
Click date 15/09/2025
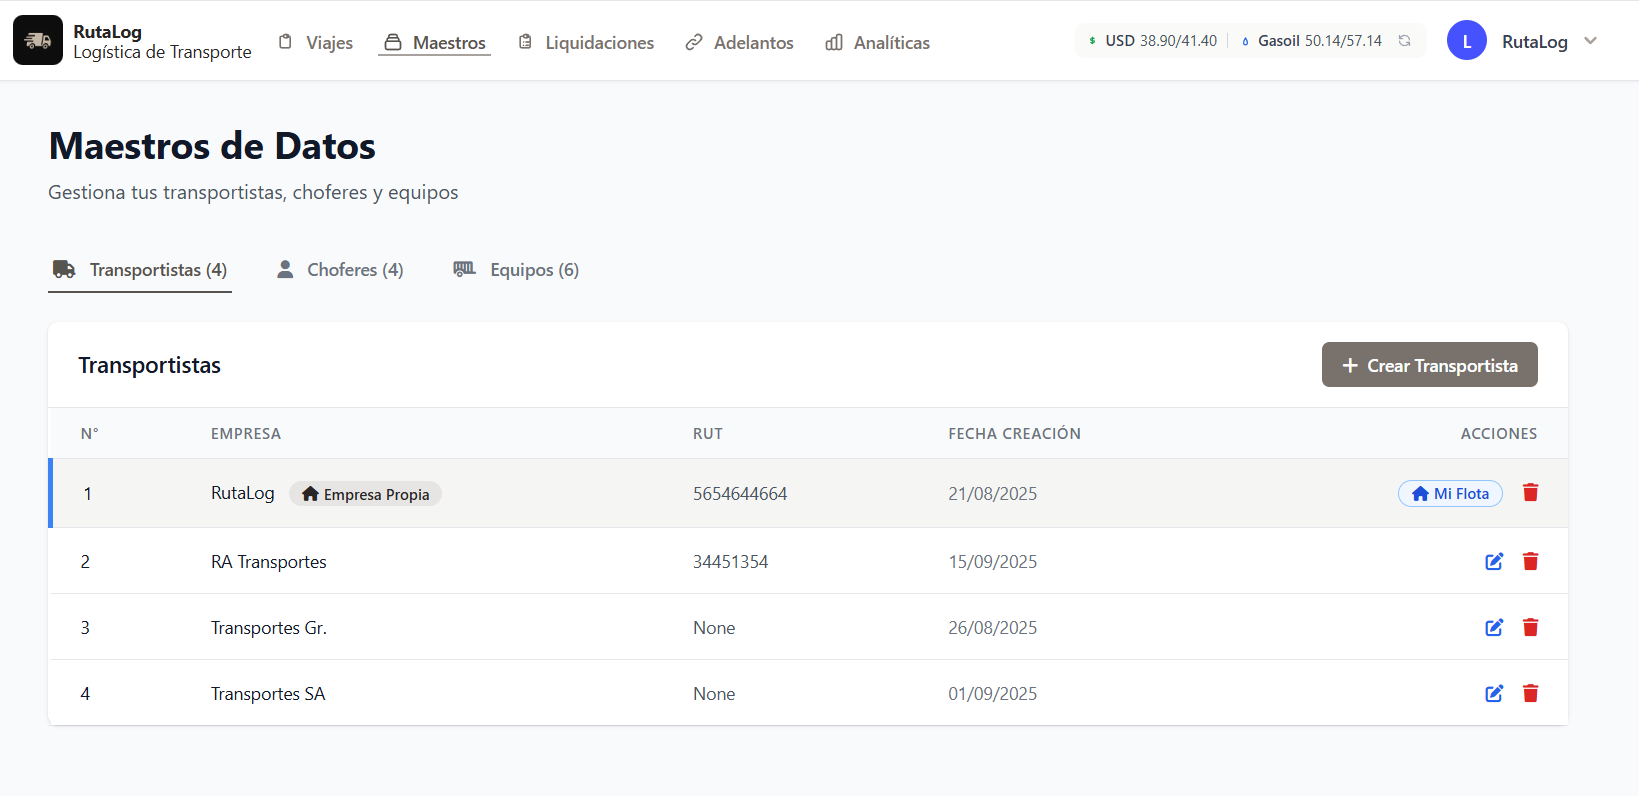coord(993,562)
